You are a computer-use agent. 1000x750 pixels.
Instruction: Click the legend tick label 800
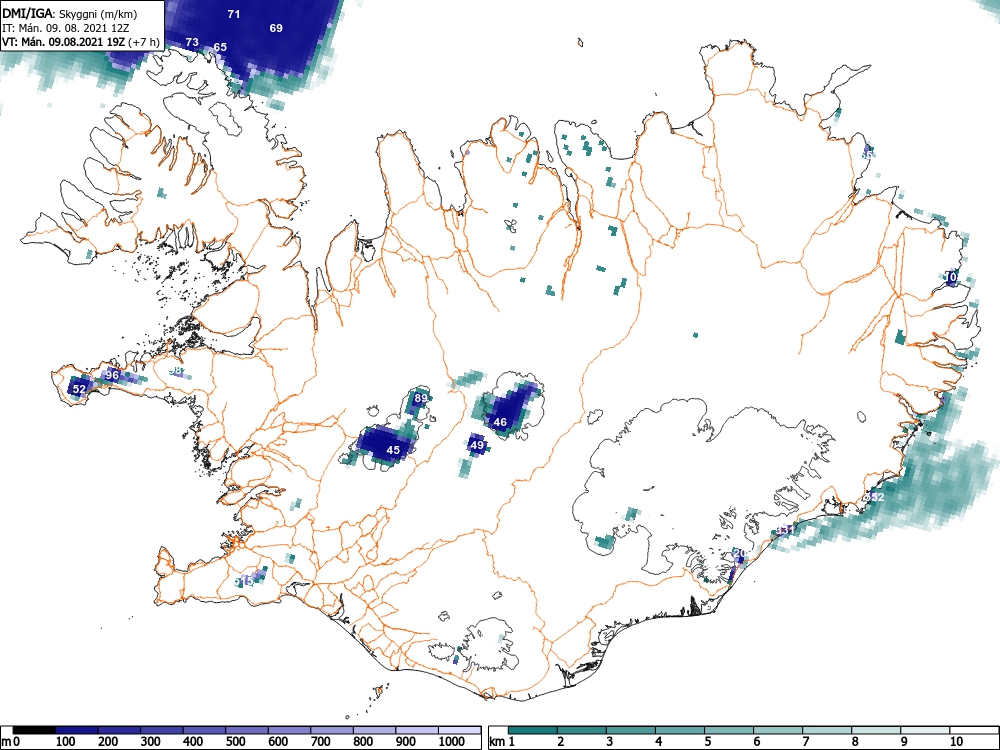(363, 741)
